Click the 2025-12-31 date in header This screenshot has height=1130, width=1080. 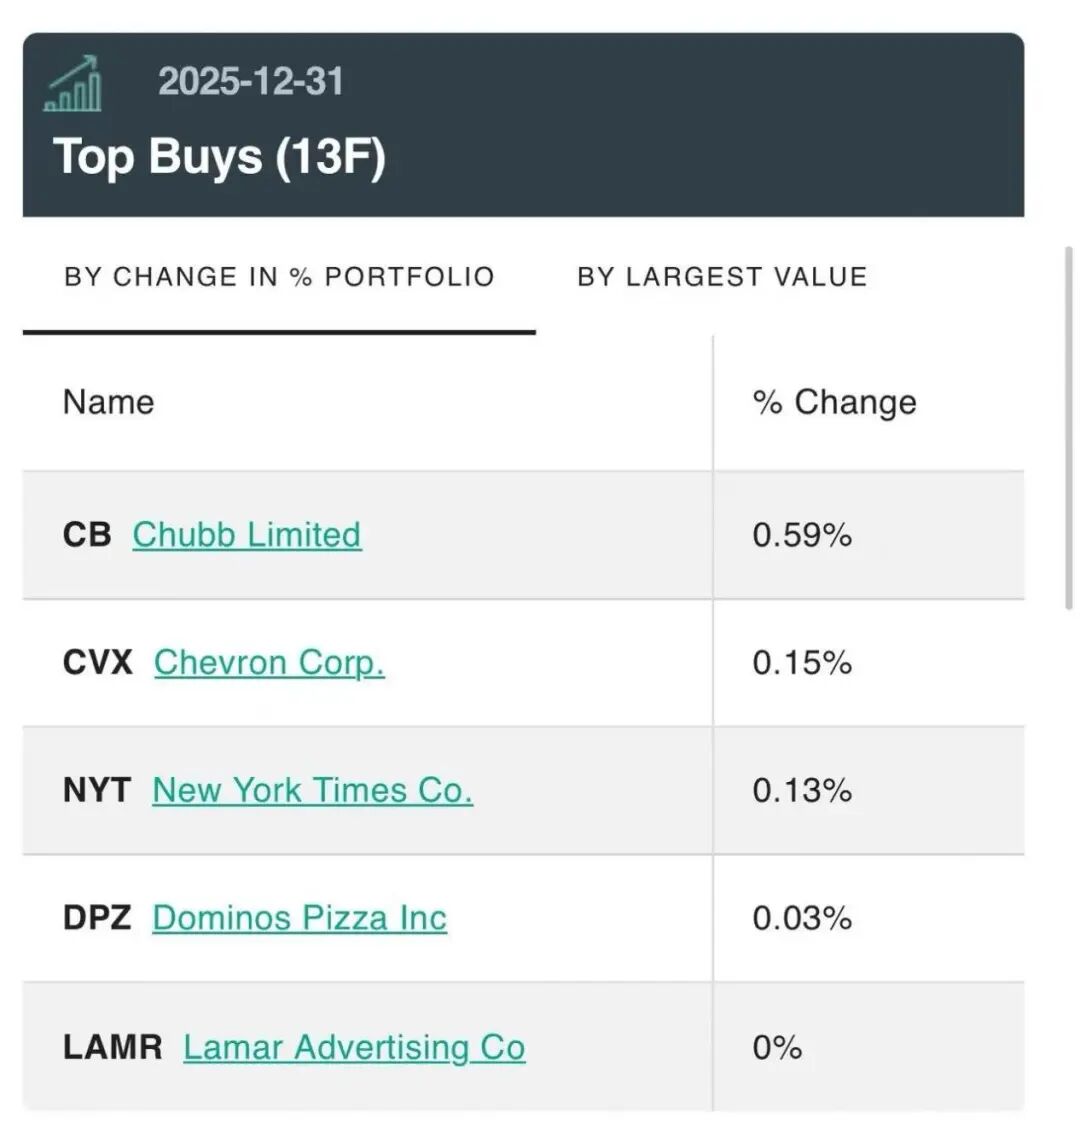[250, 81]
